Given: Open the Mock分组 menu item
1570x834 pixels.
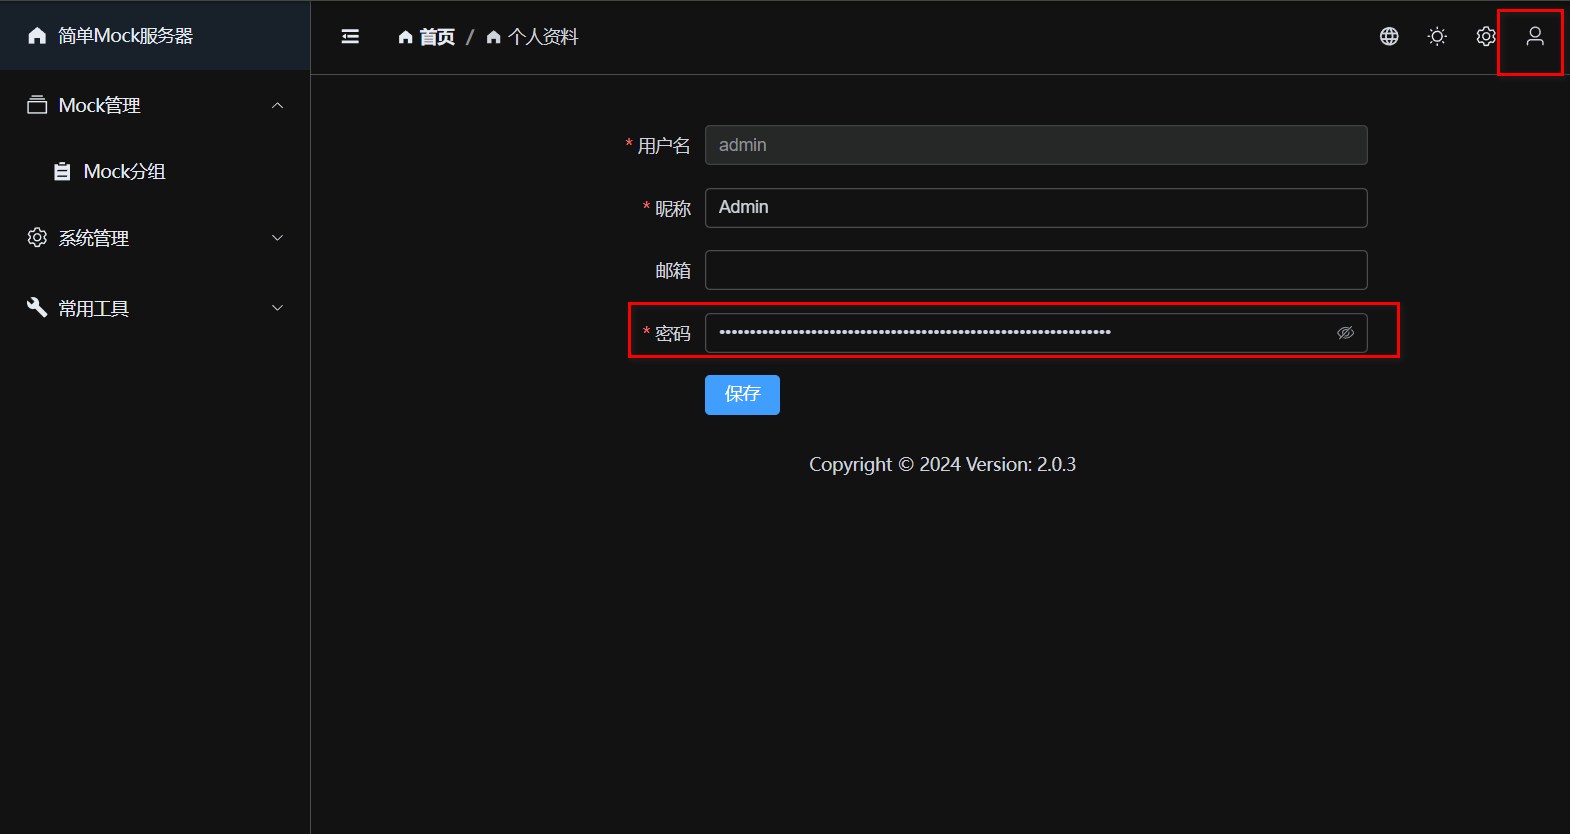Looking at the screenshot, I should pyautogui.click(x=124, y=172).
